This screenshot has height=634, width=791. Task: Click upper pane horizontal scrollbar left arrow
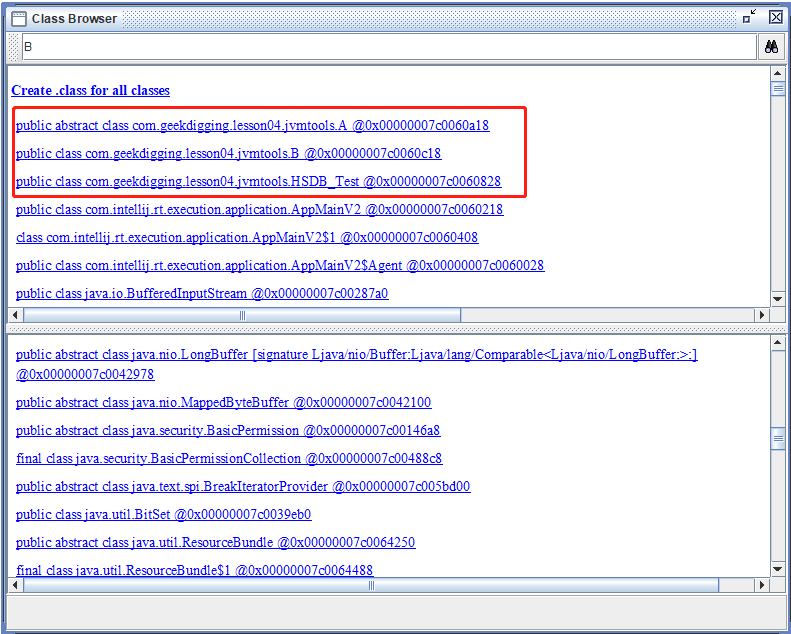click(x=15, y=315)
